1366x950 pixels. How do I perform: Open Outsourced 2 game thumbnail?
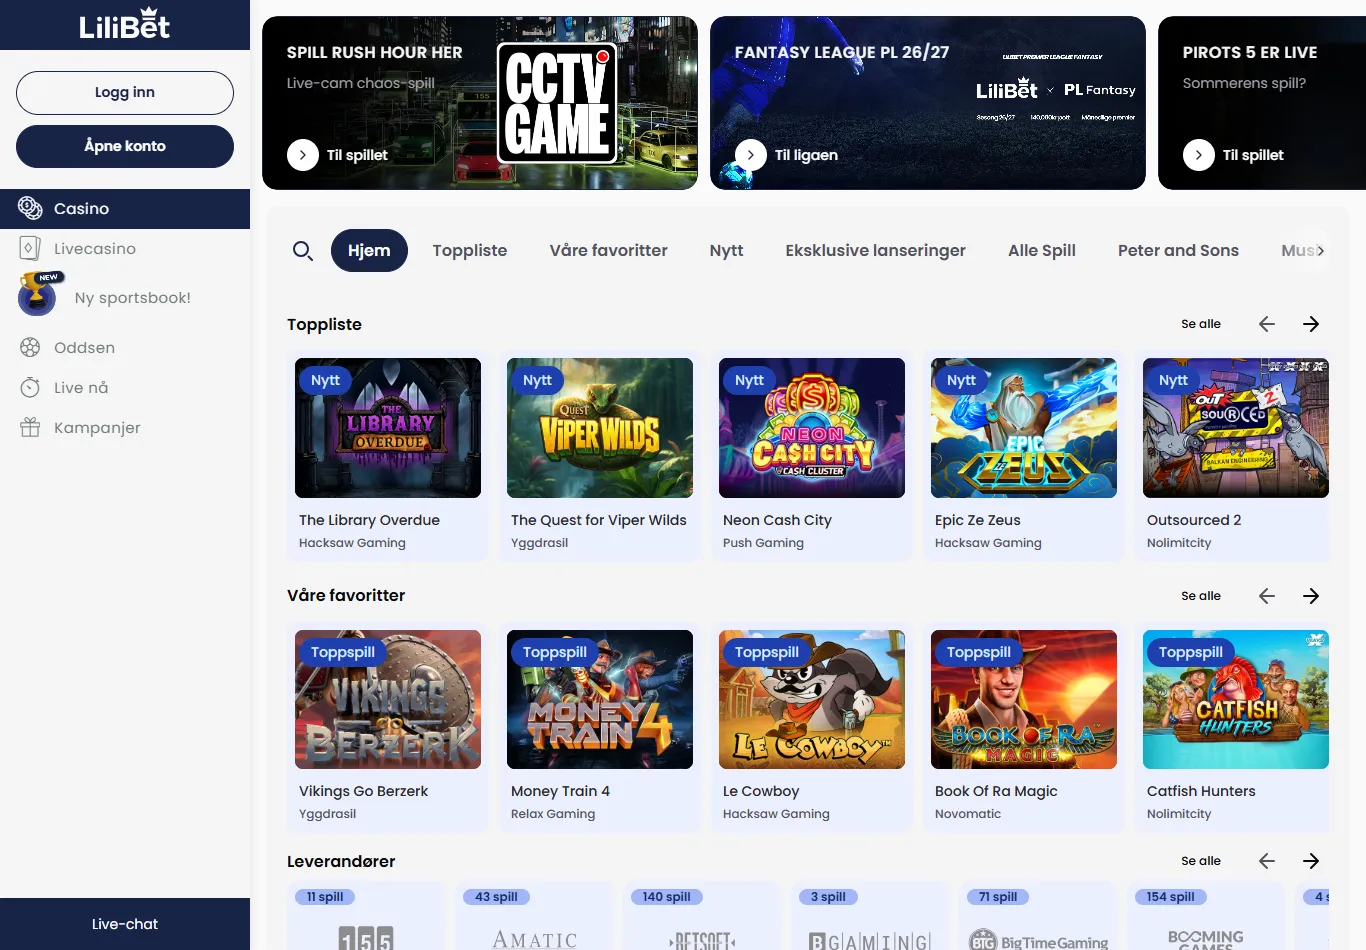pos(1236,428)
